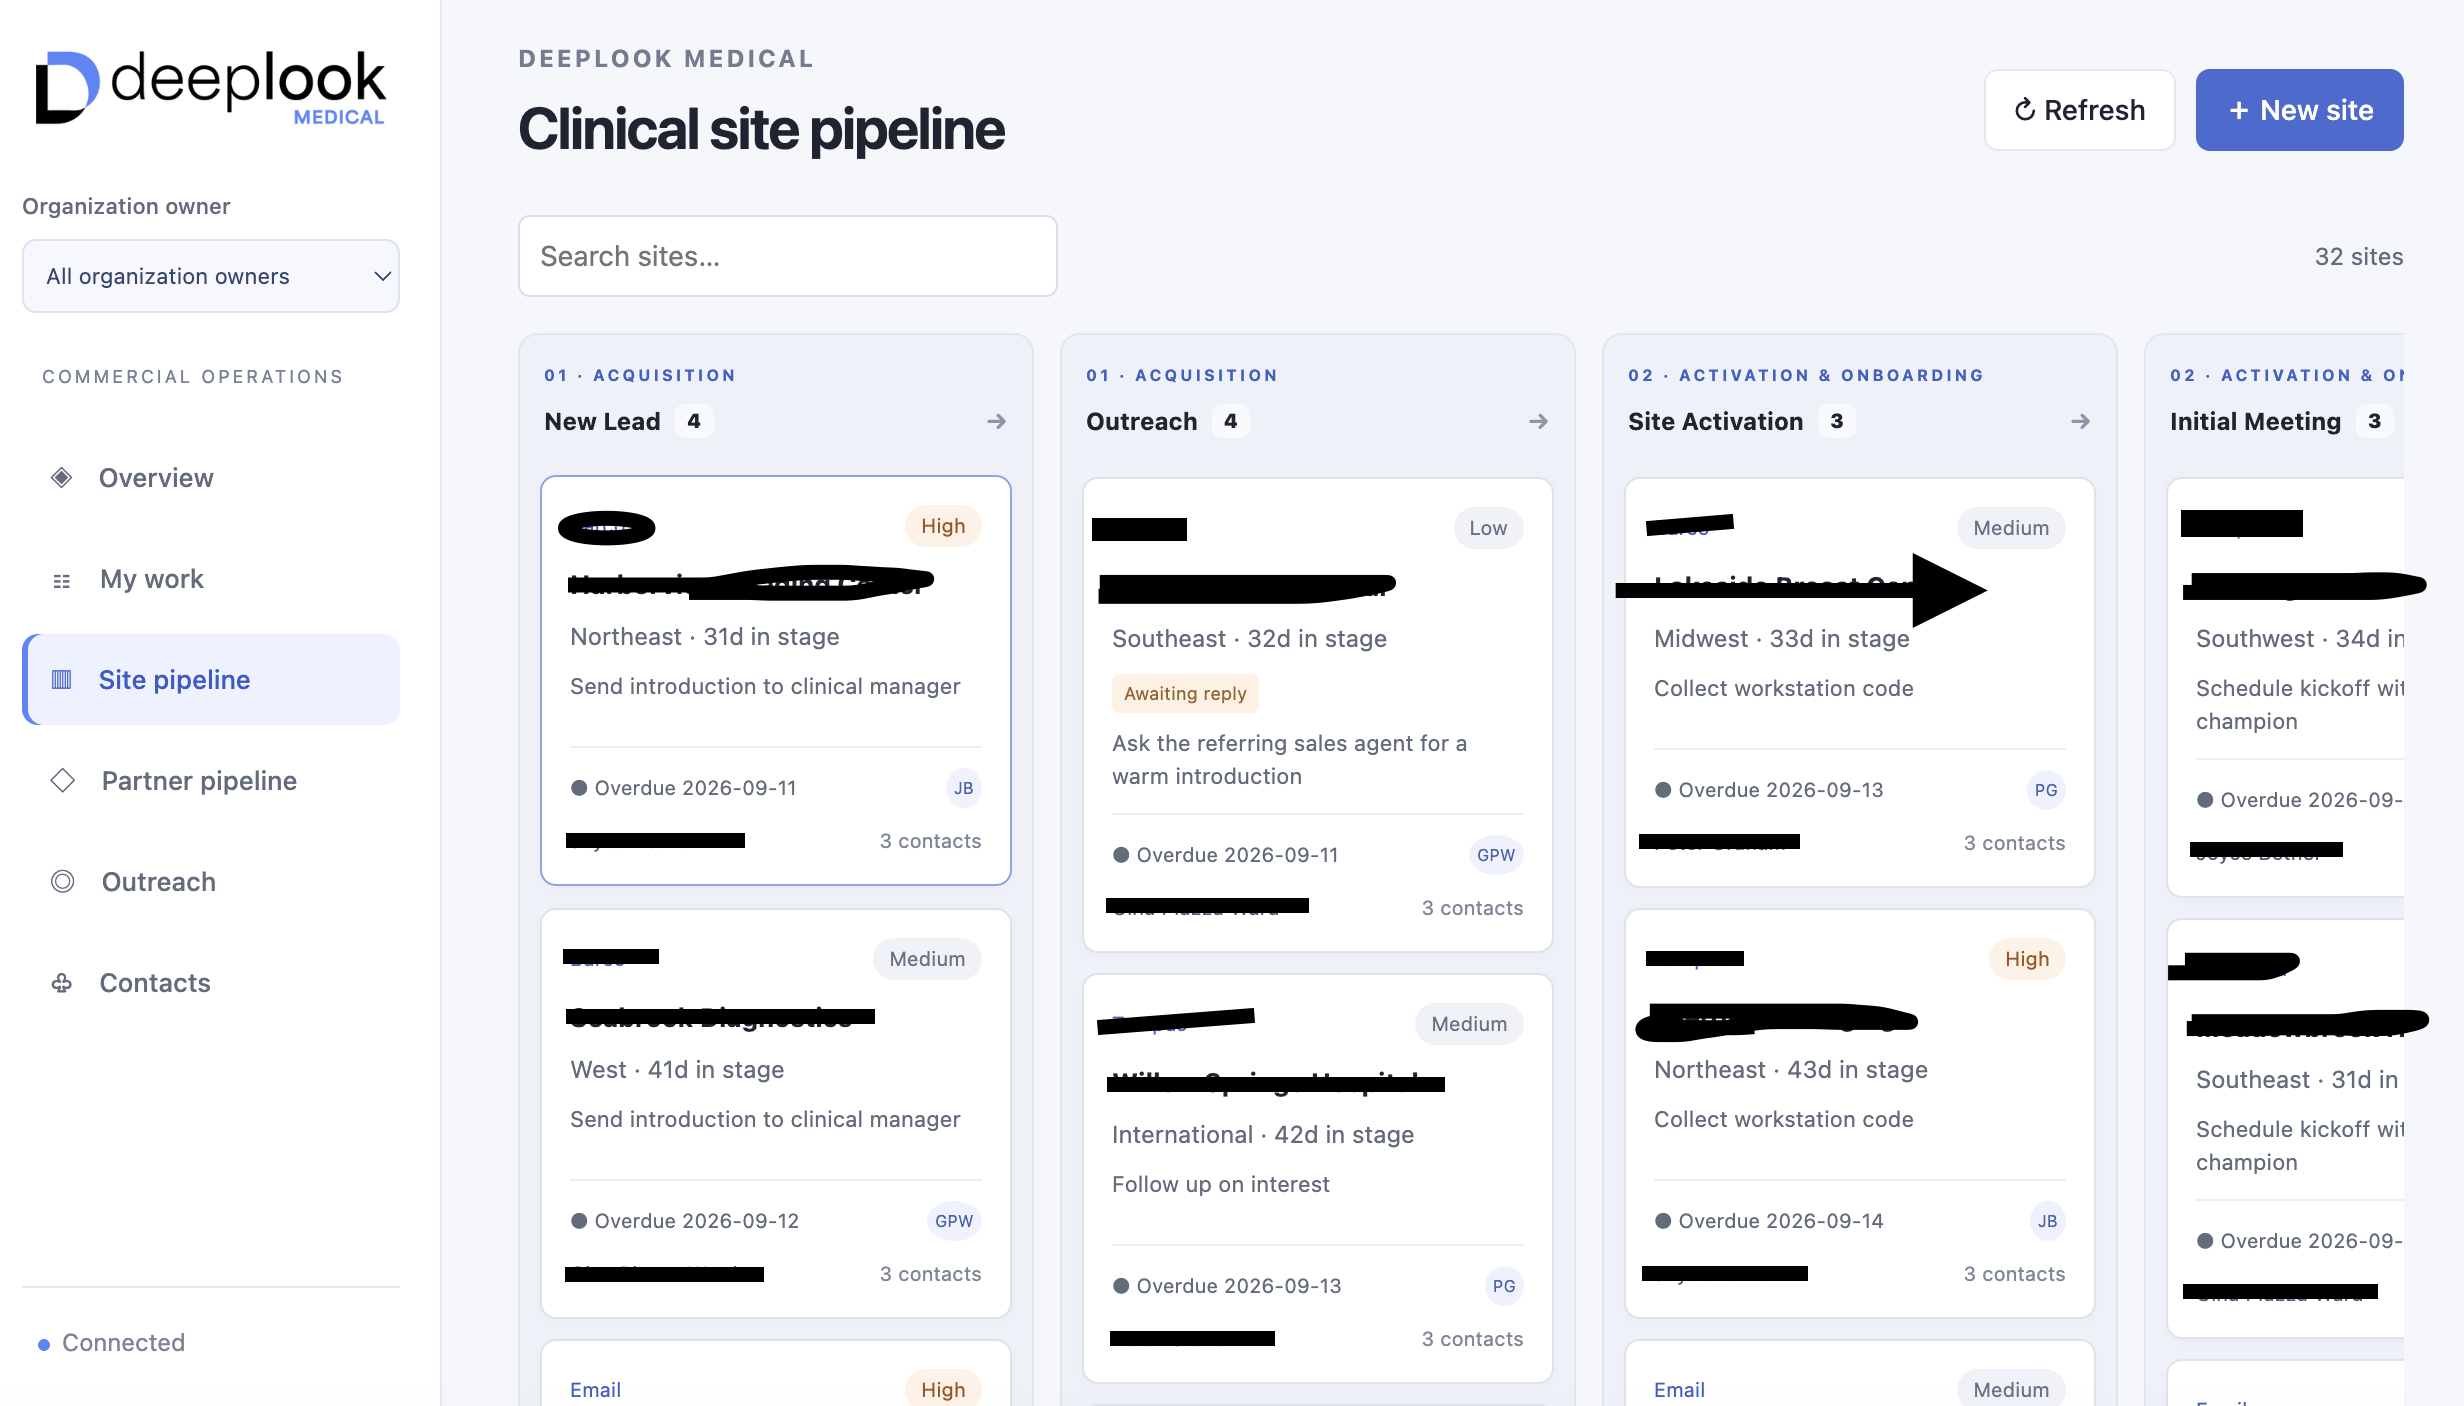Click Outreach column heading in the board

[1141, 422]
